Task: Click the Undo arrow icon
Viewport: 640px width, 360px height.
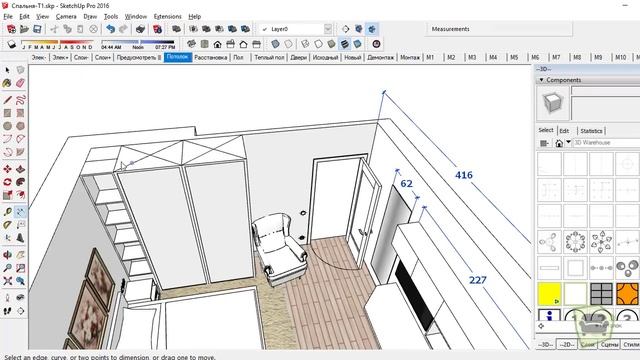Action: (x=110, y=29)
